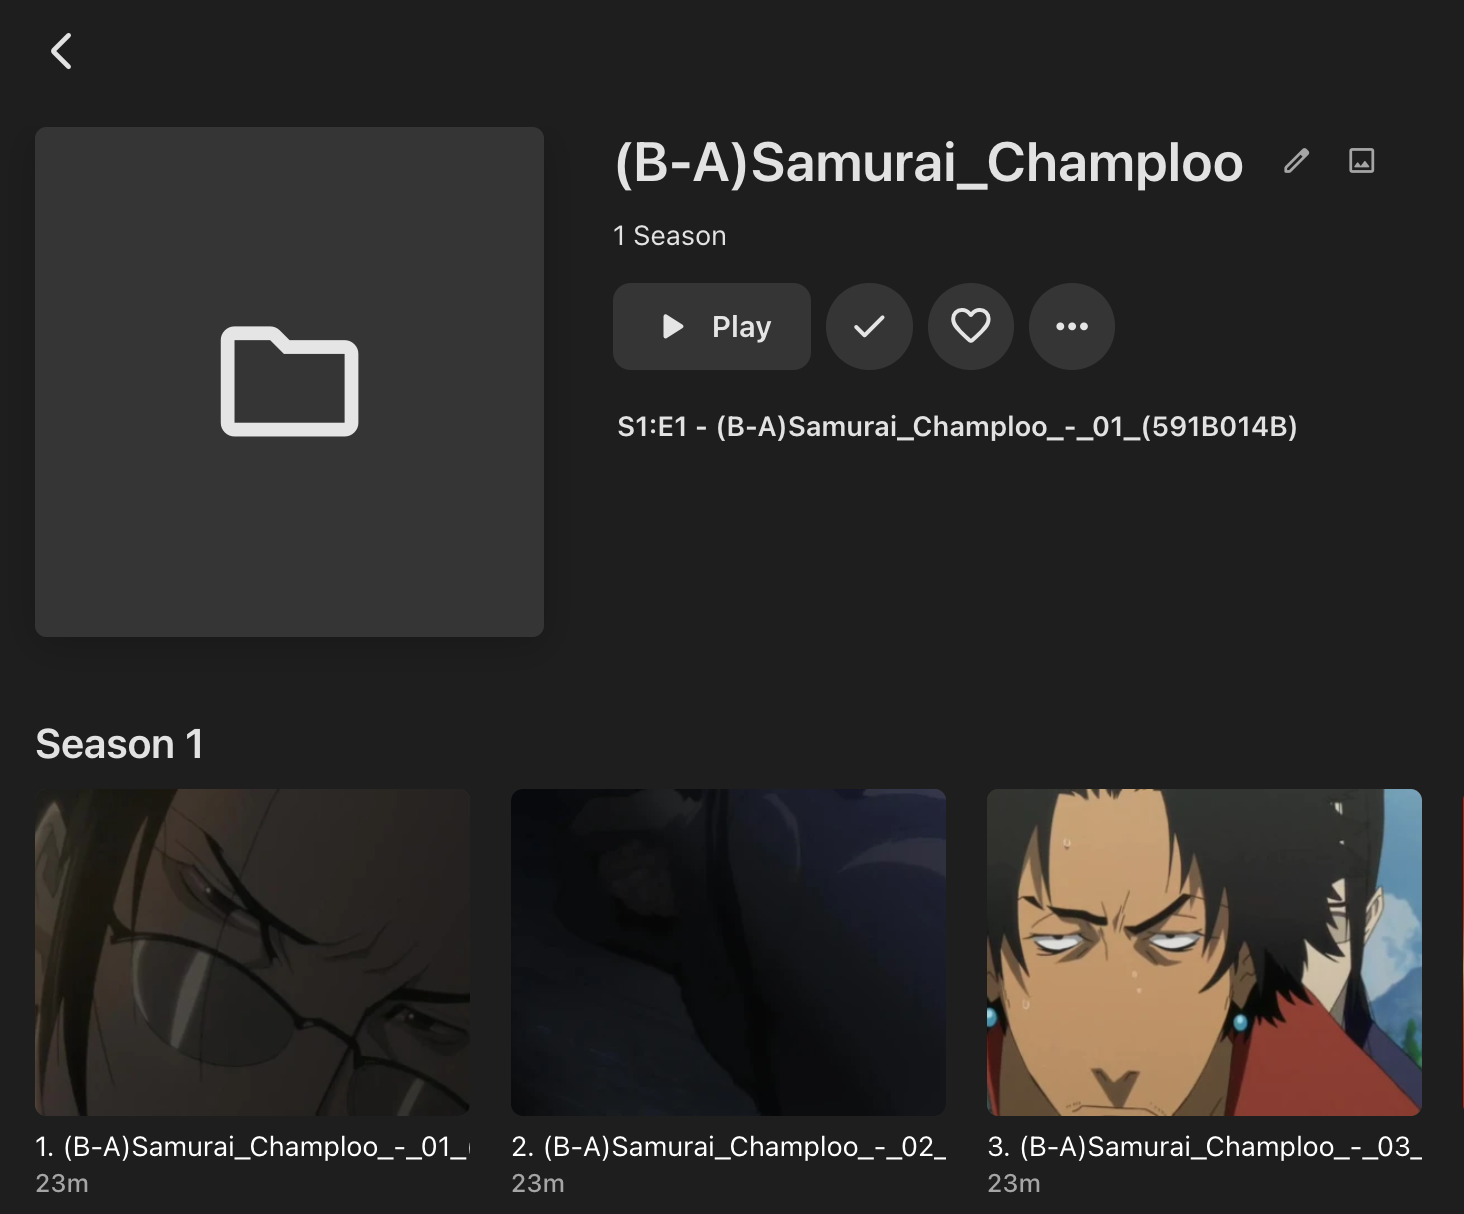Image resolution: width=1464 pixels, height=1214 pixels.
Task: Change the show artwork via image icon
Action: coord(1362,161)
